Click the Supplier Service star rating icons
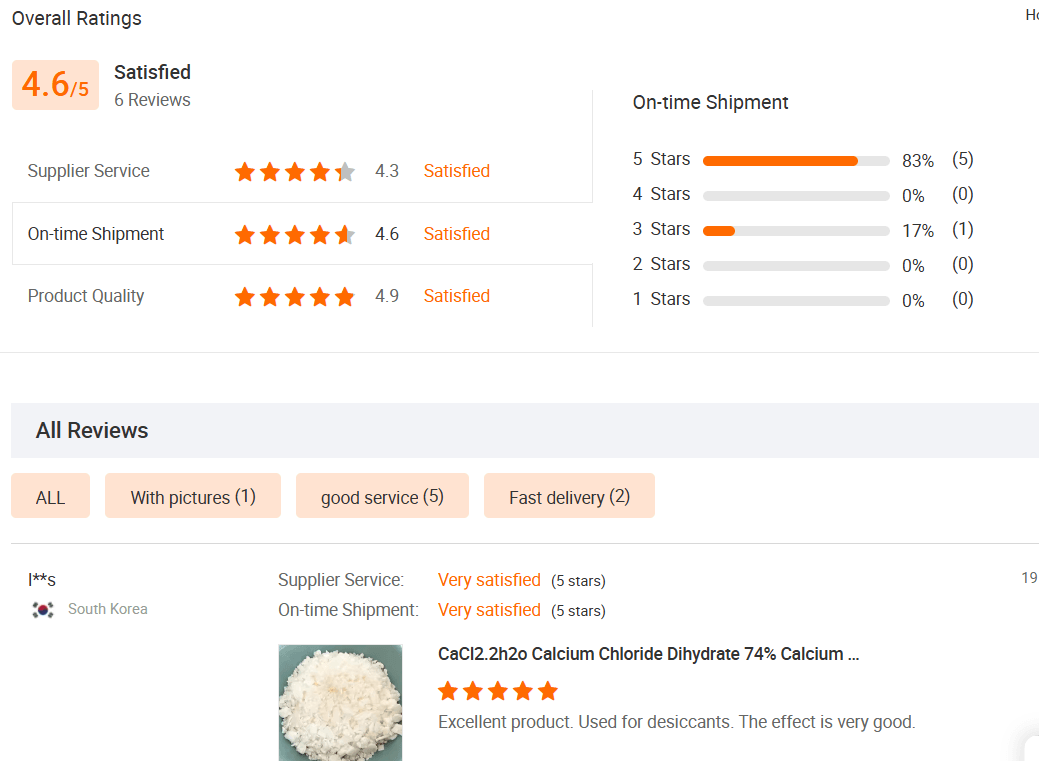The image size is (1039, 761). 294,172
